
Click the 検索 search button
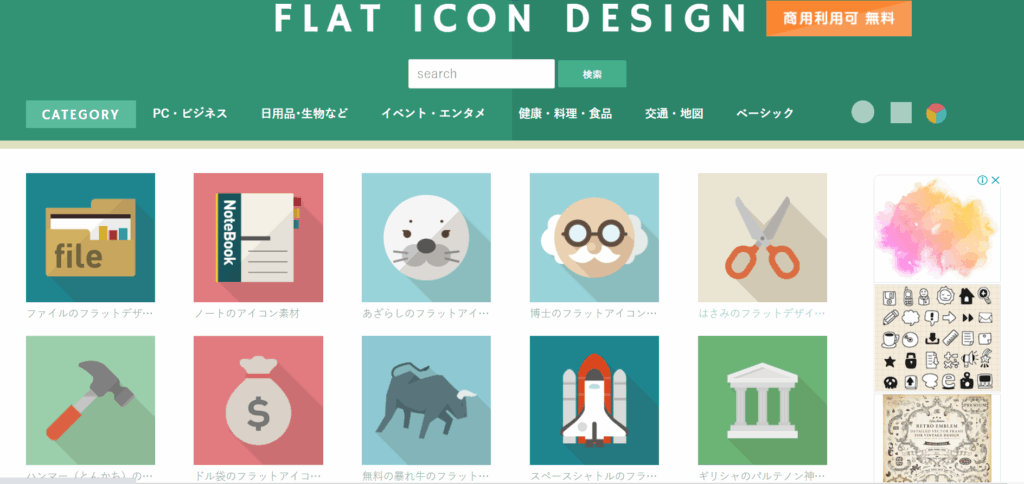[592, 74]
